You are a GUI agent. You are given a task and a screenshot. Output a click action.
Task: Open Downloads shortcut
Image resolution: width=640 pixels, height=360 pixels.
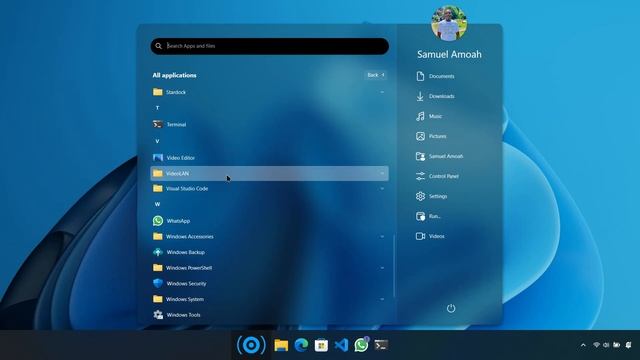[435, 96]
